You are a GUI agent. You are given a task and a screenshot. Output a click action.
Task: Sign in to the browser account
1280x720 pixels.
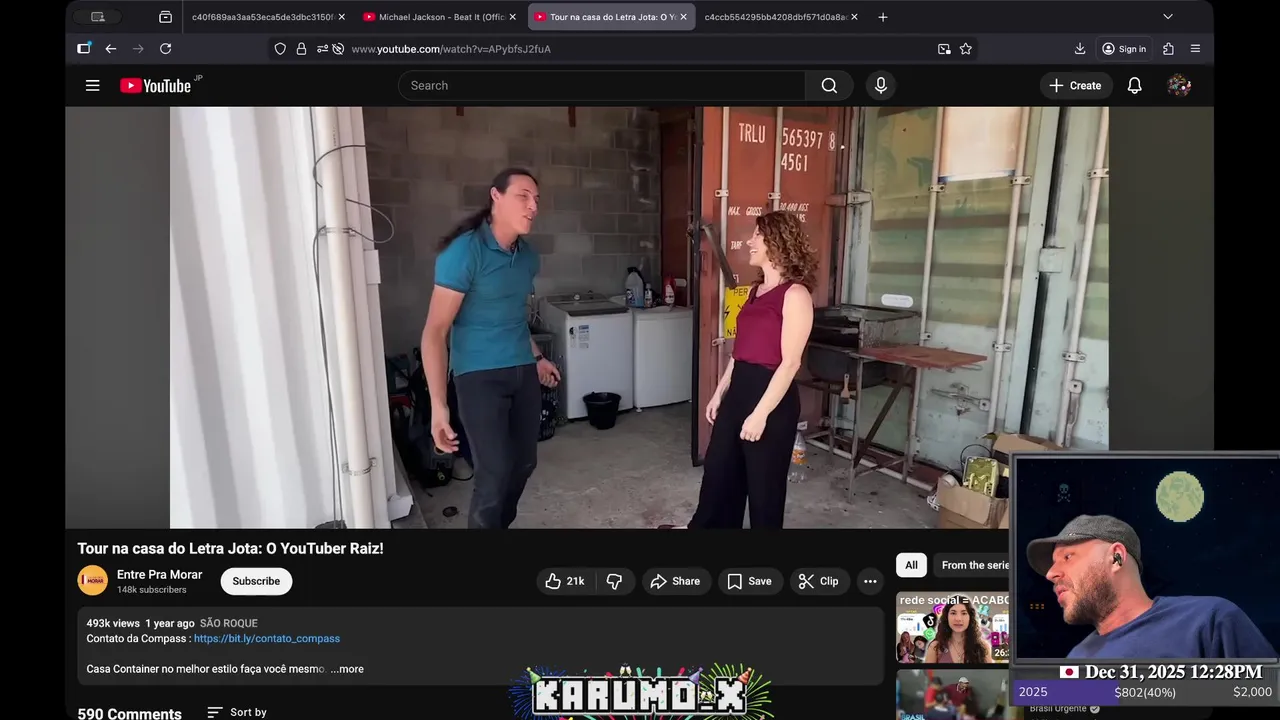(x=1124, y=49)
